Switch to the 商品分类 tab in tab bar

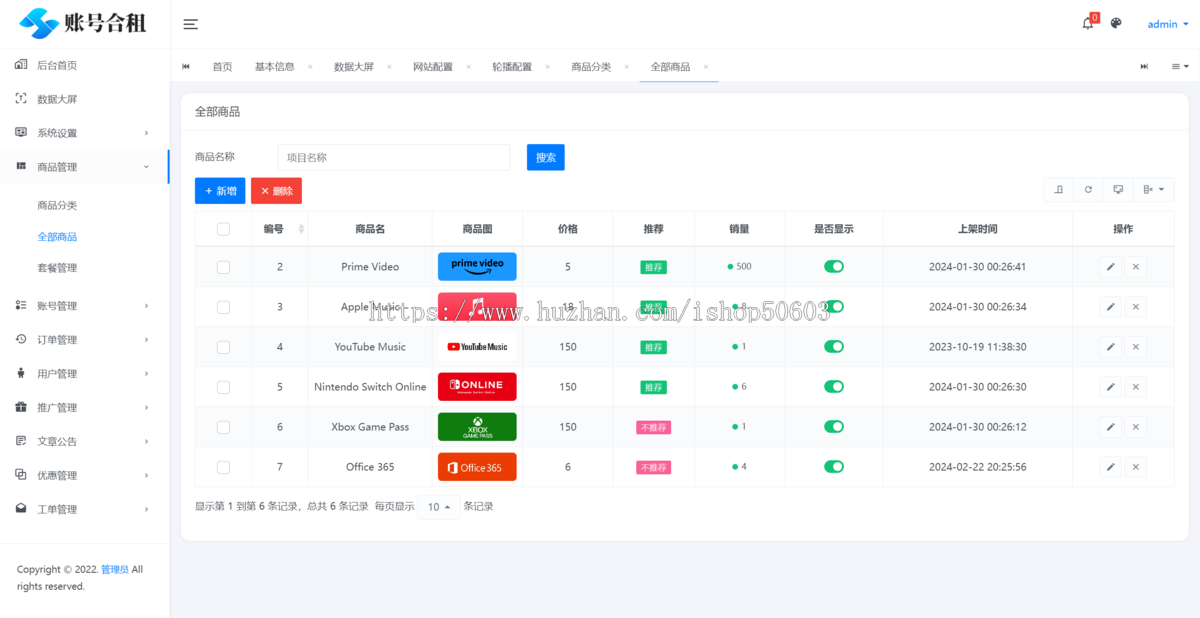(591, 67)
